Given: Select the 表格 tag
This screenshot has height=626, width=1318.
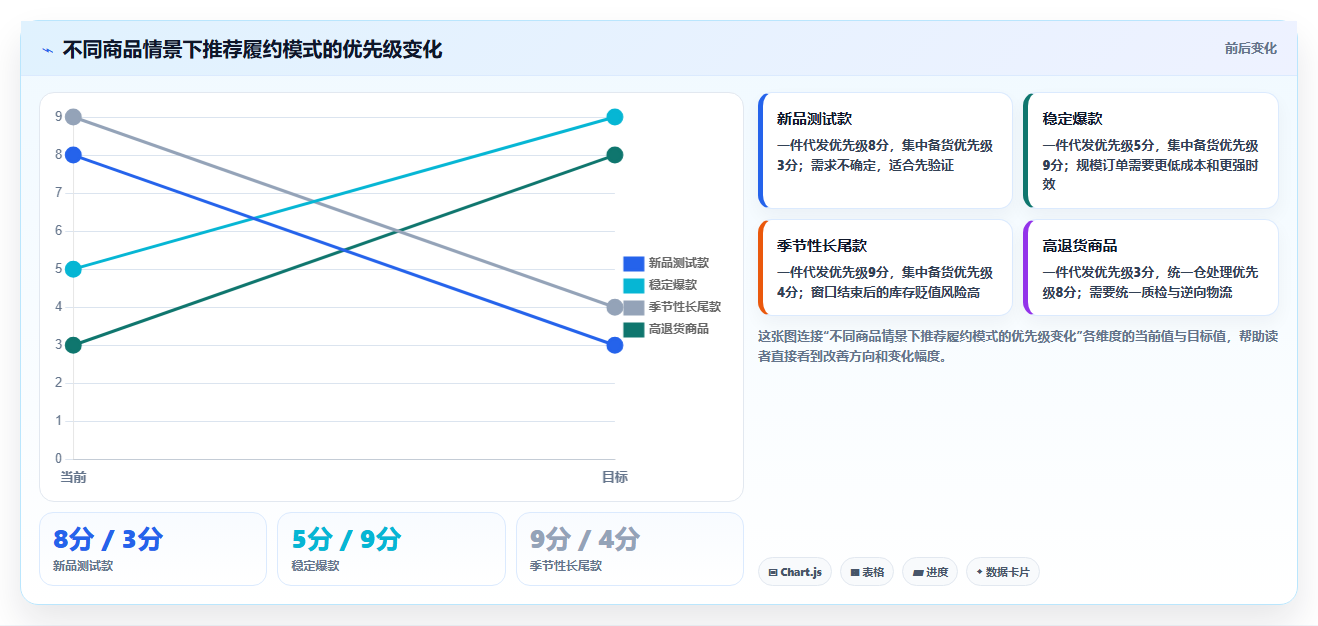Looking at the screenshot, I should (867, 572).
